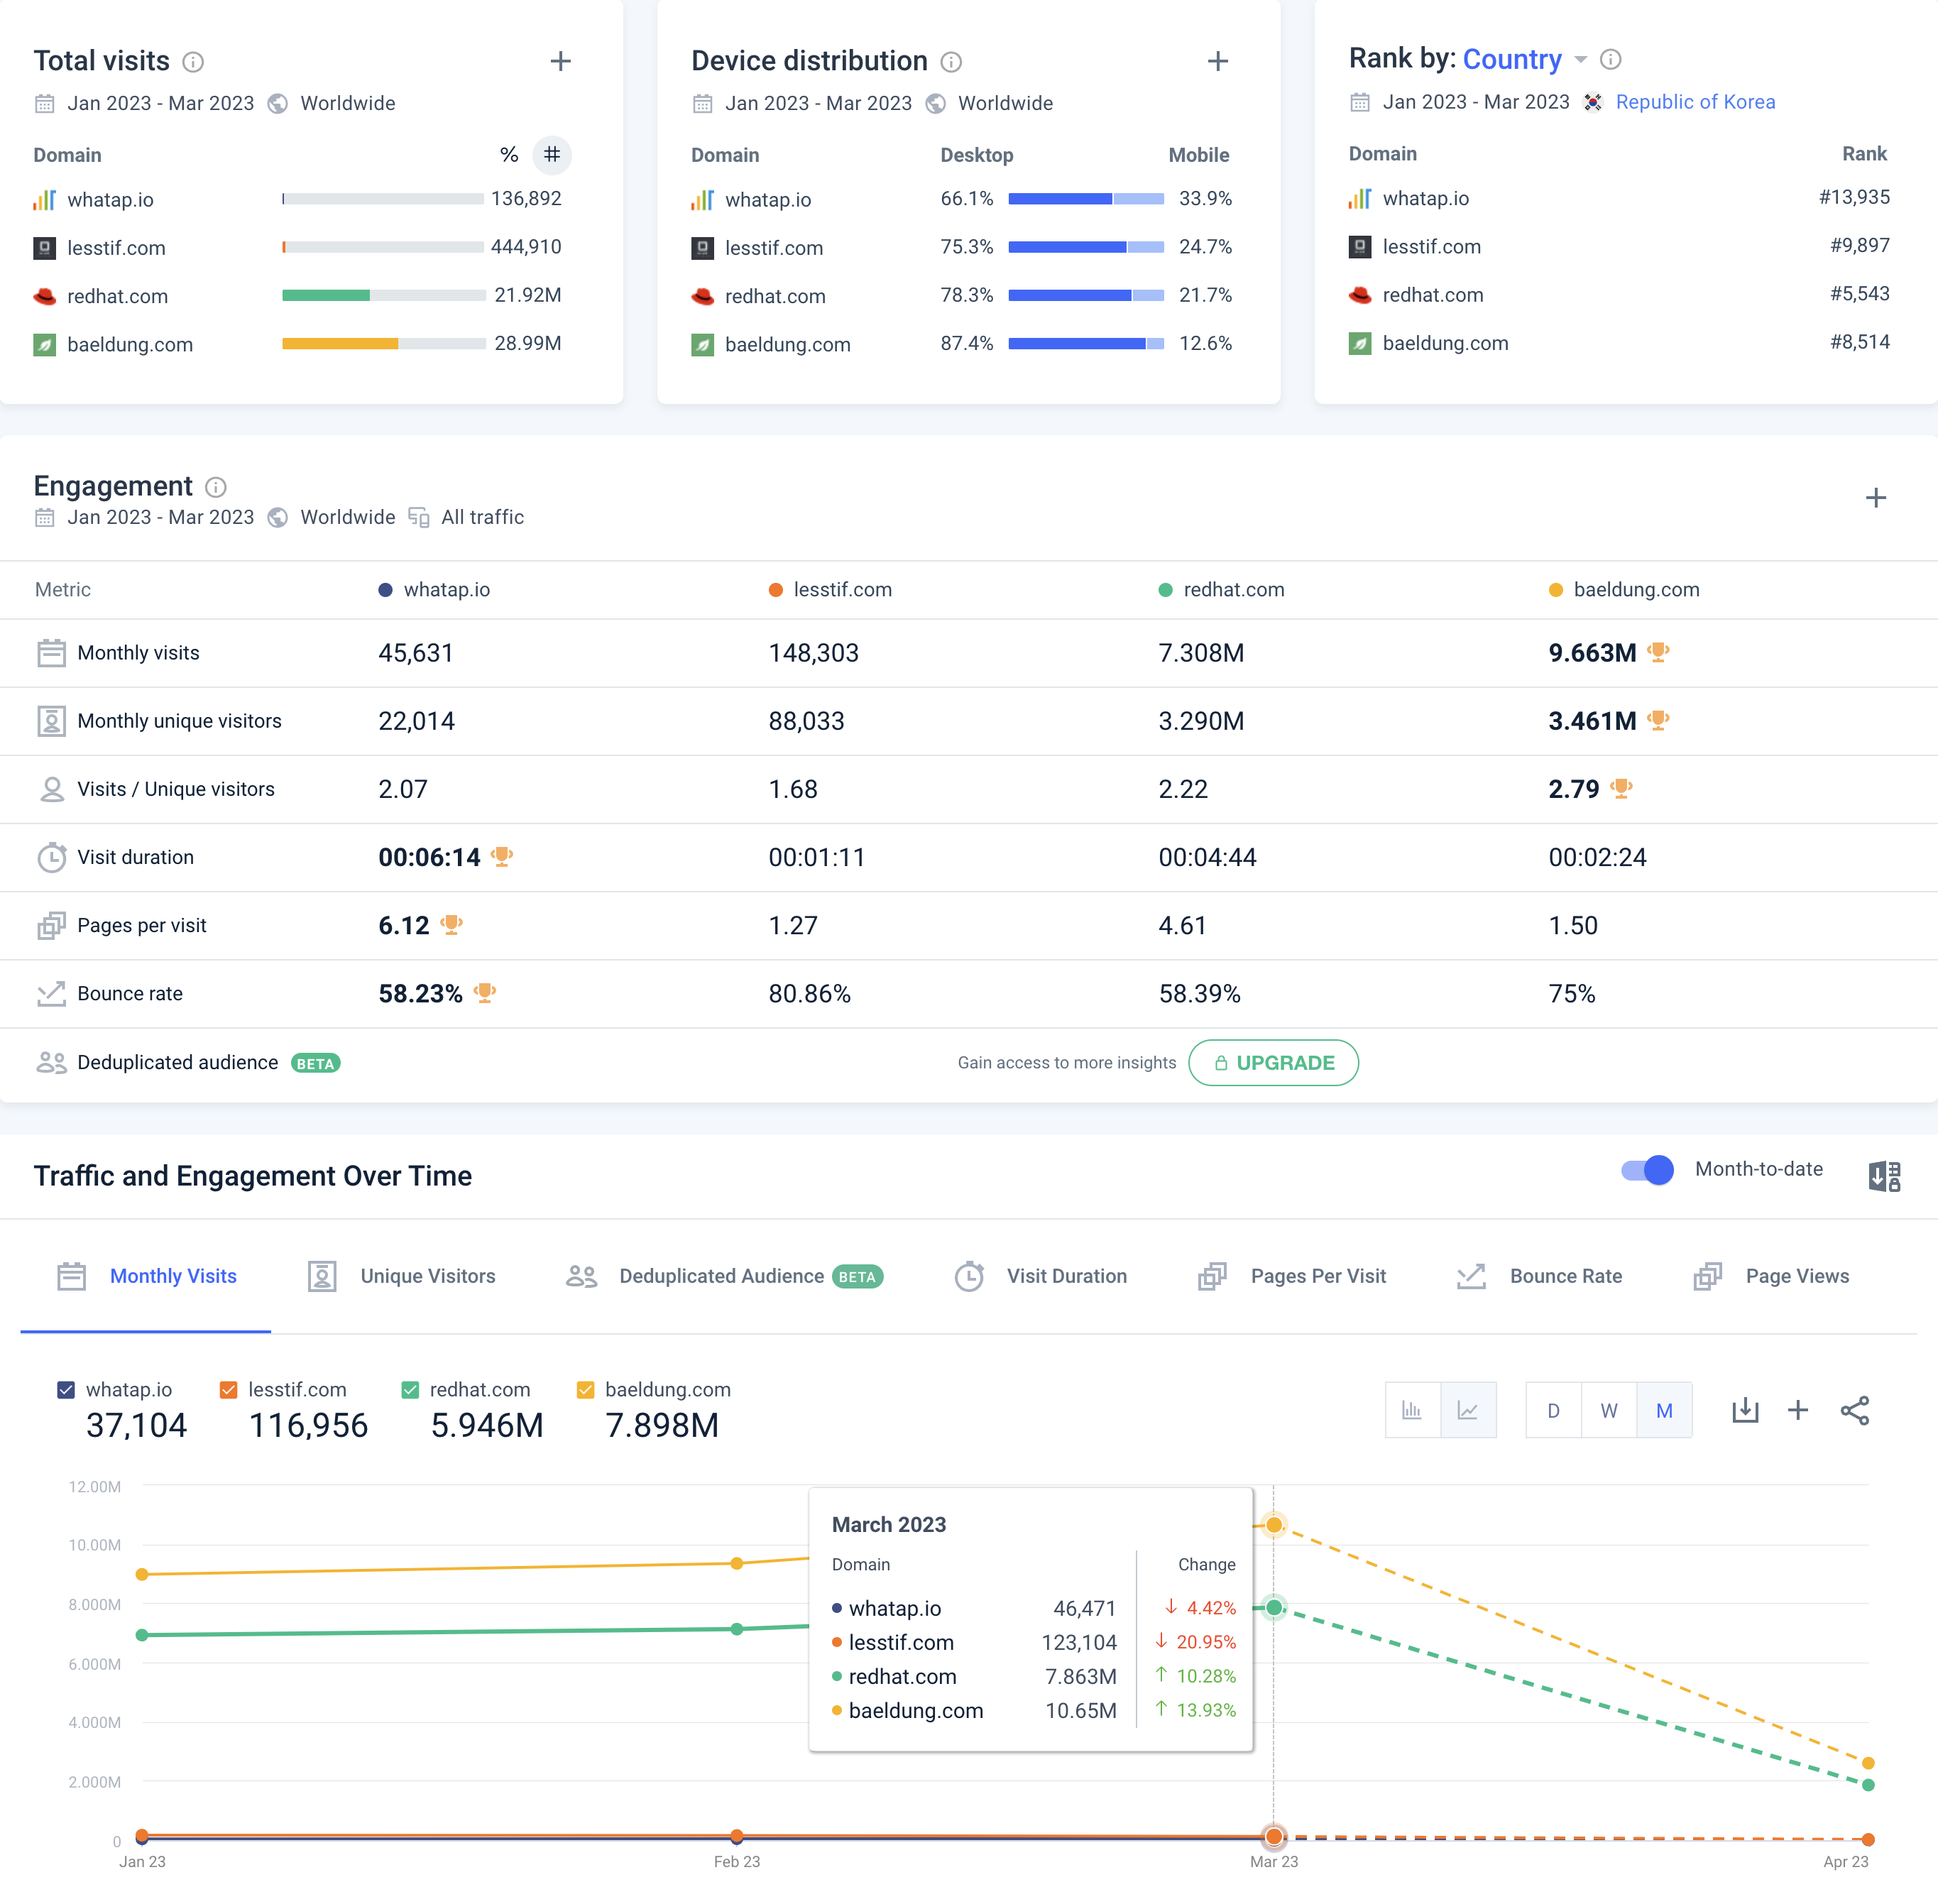Open Republic of Korea country selector
The height and width of the screenshot is (1904, 1938).
[1695, 102]
